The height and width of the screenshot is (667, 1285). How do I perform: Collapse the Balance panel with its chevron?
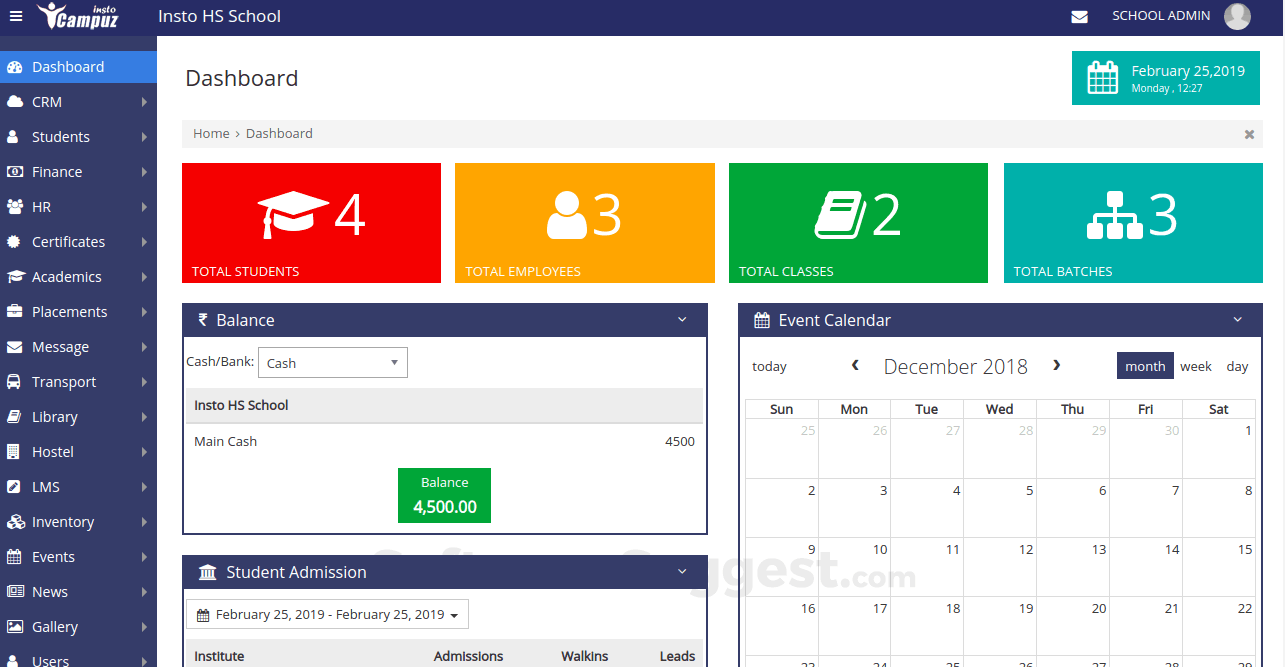(x=683, y=319)
